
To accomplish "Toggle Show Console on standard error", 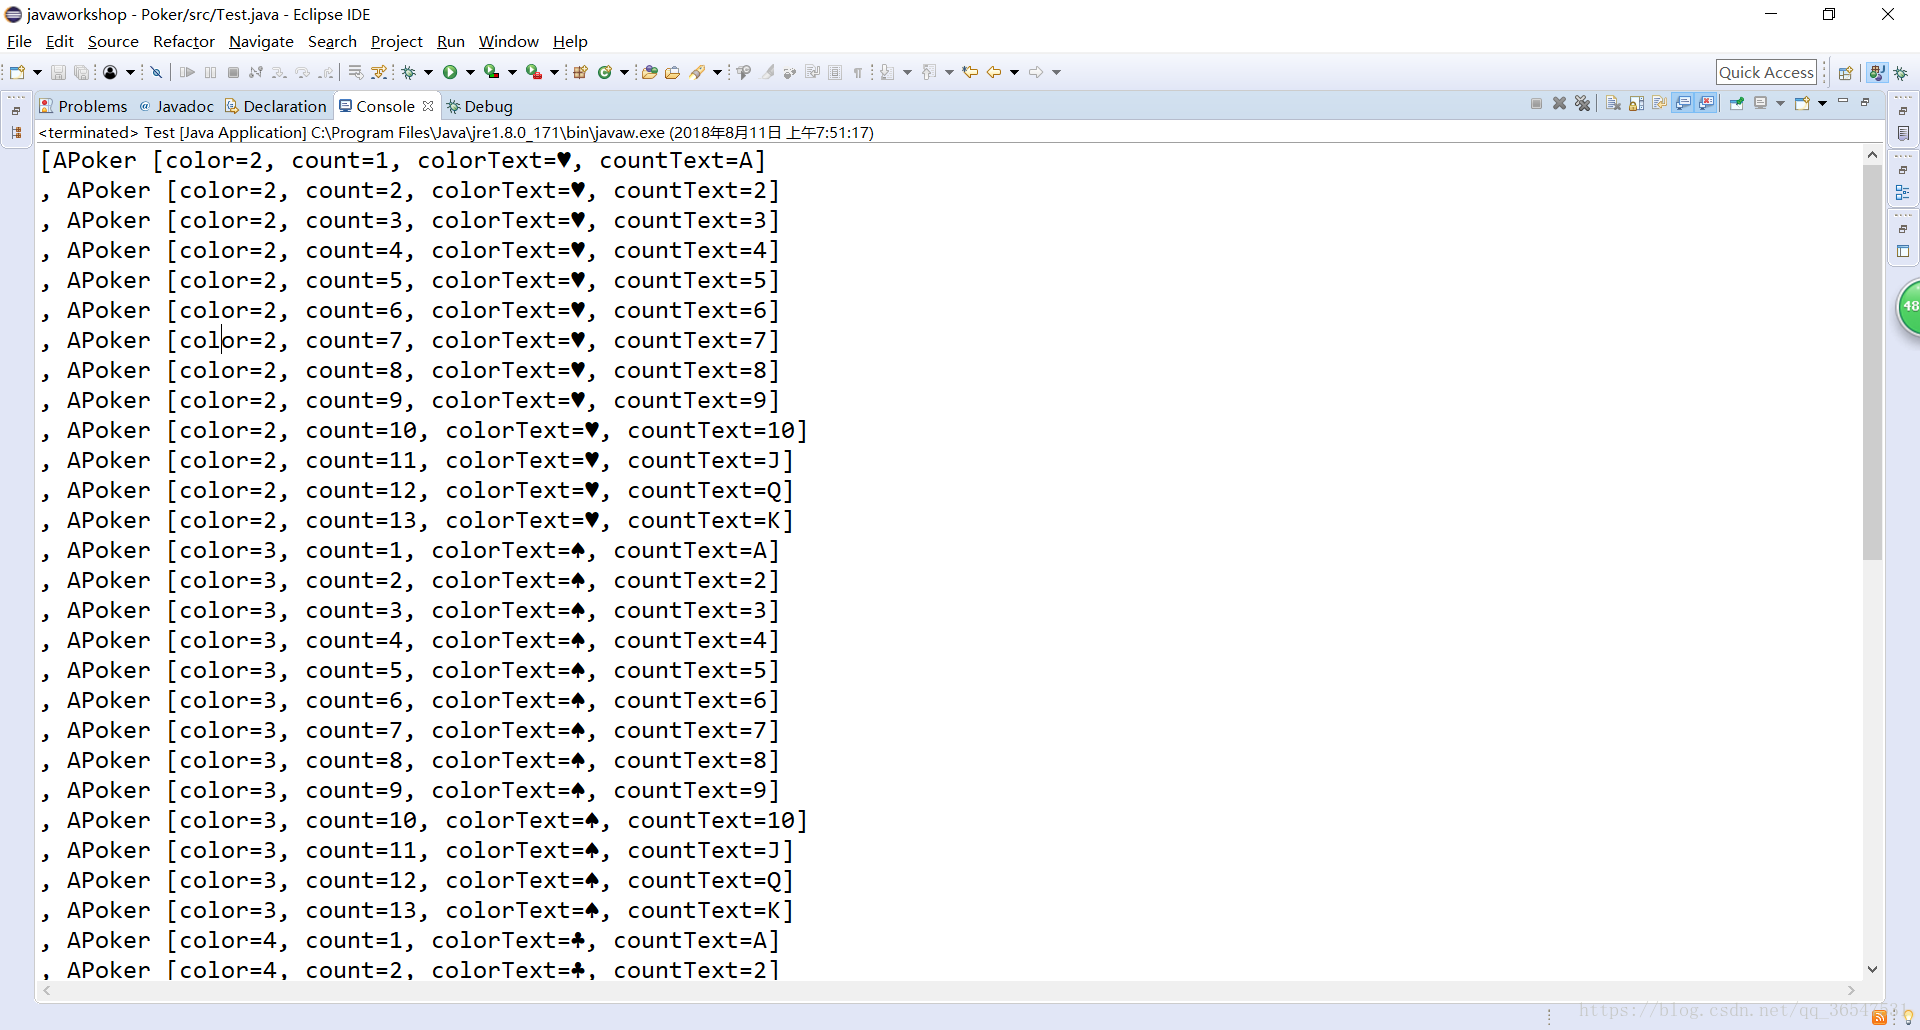I will coord(1707,103).
